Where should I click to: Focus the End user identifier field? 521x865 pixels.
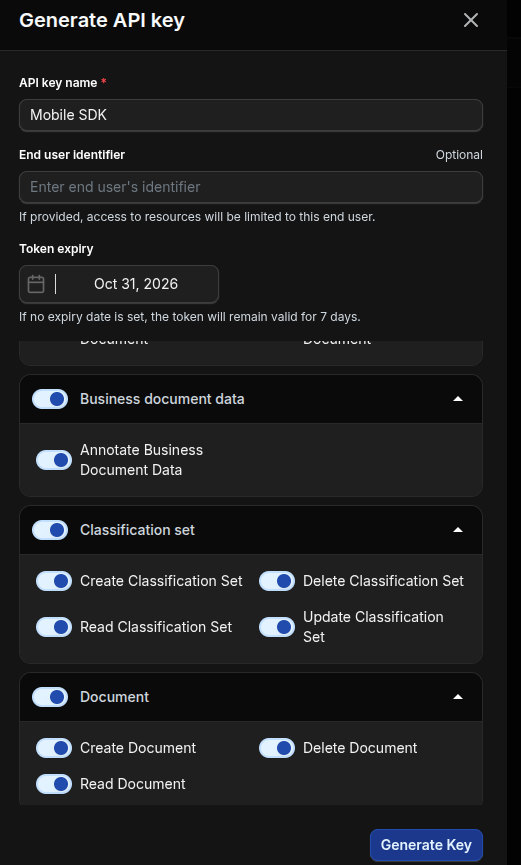251,187
